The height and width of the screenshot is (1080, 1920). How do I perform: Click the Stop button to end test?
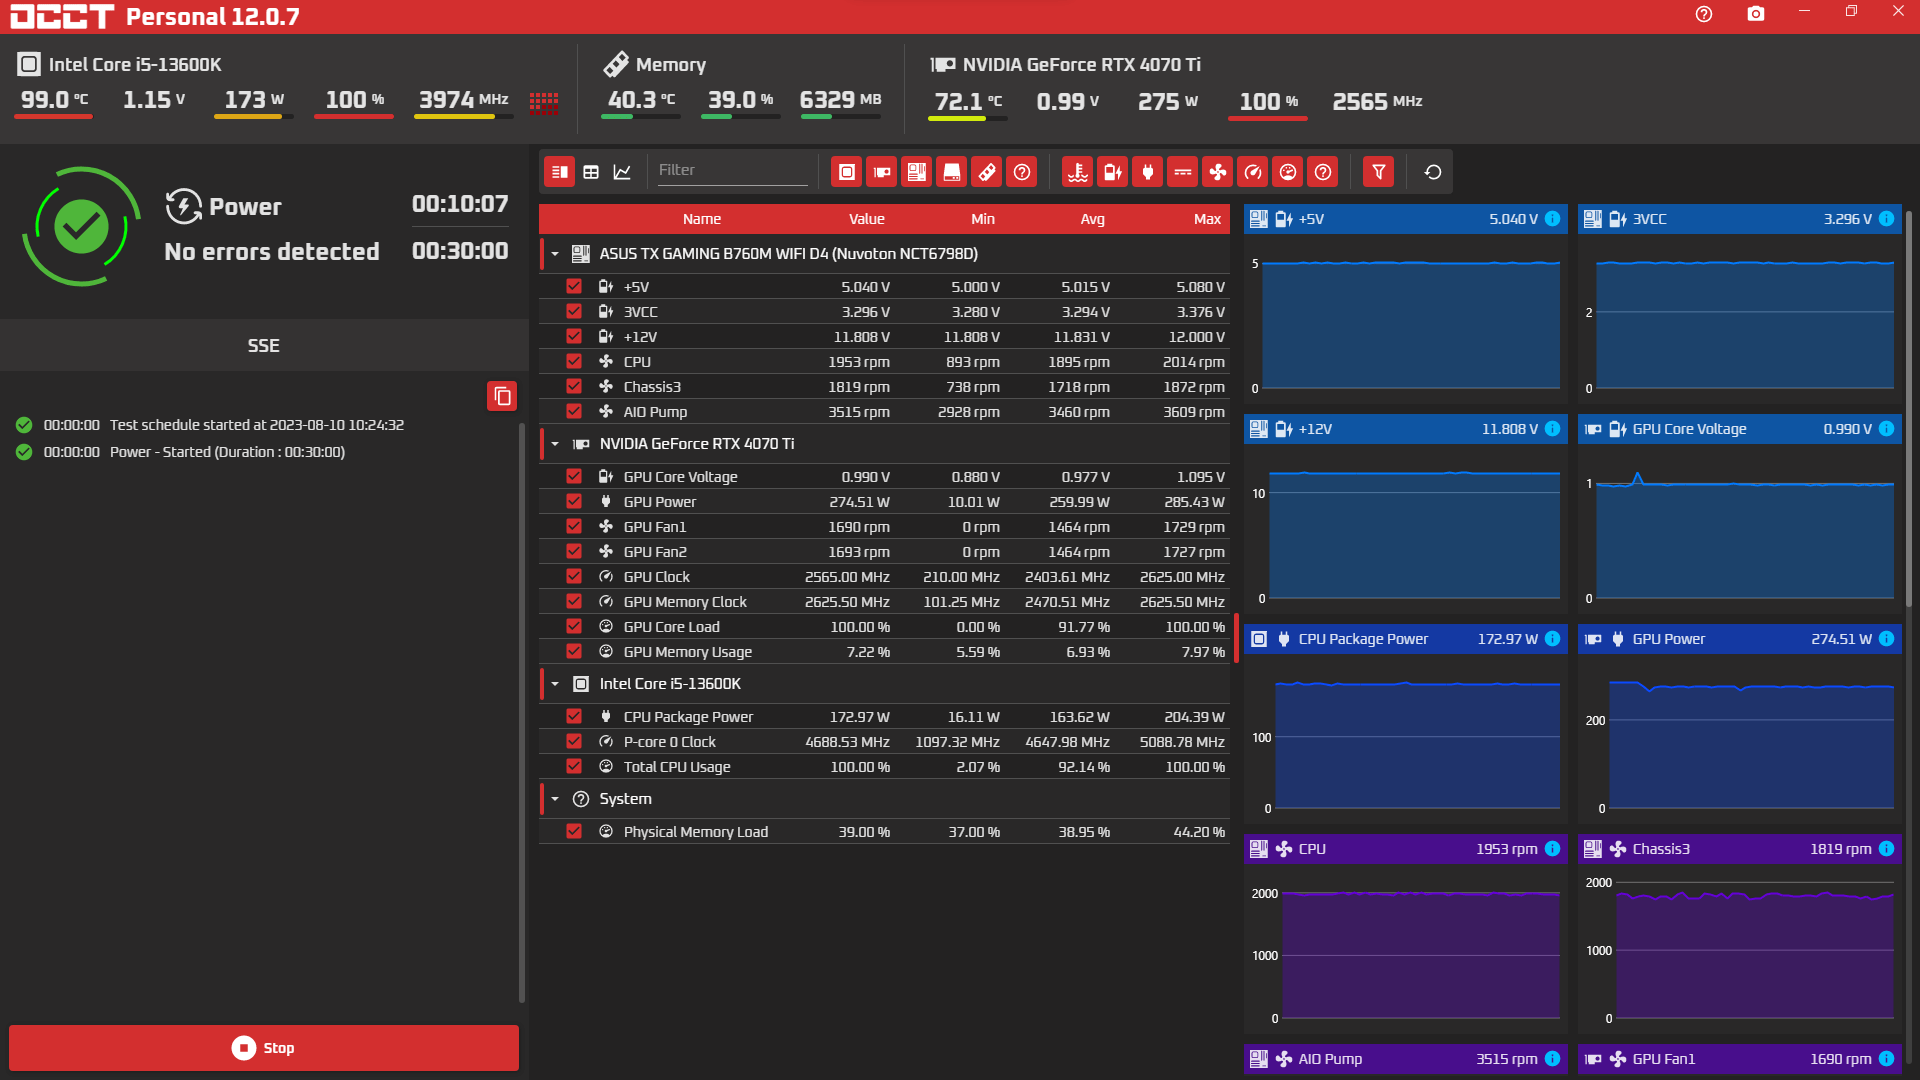pyautogui.click(x=264, y=1047)
